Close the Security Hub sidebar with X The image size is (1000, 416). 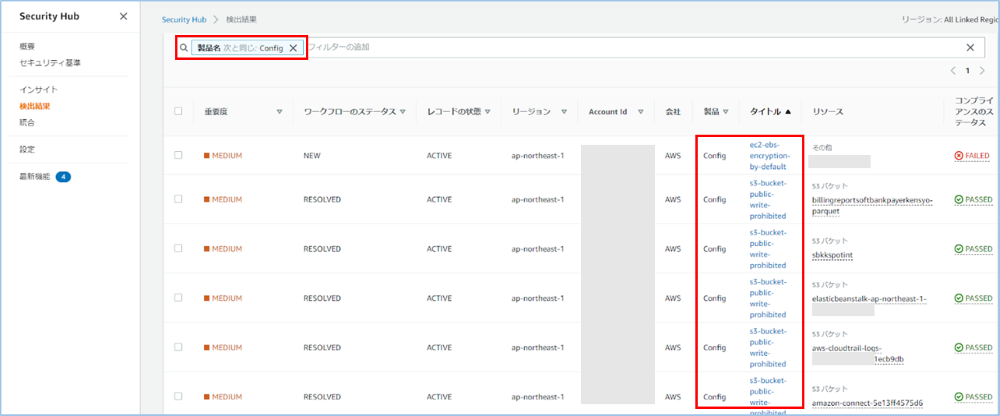coord(123,17)
